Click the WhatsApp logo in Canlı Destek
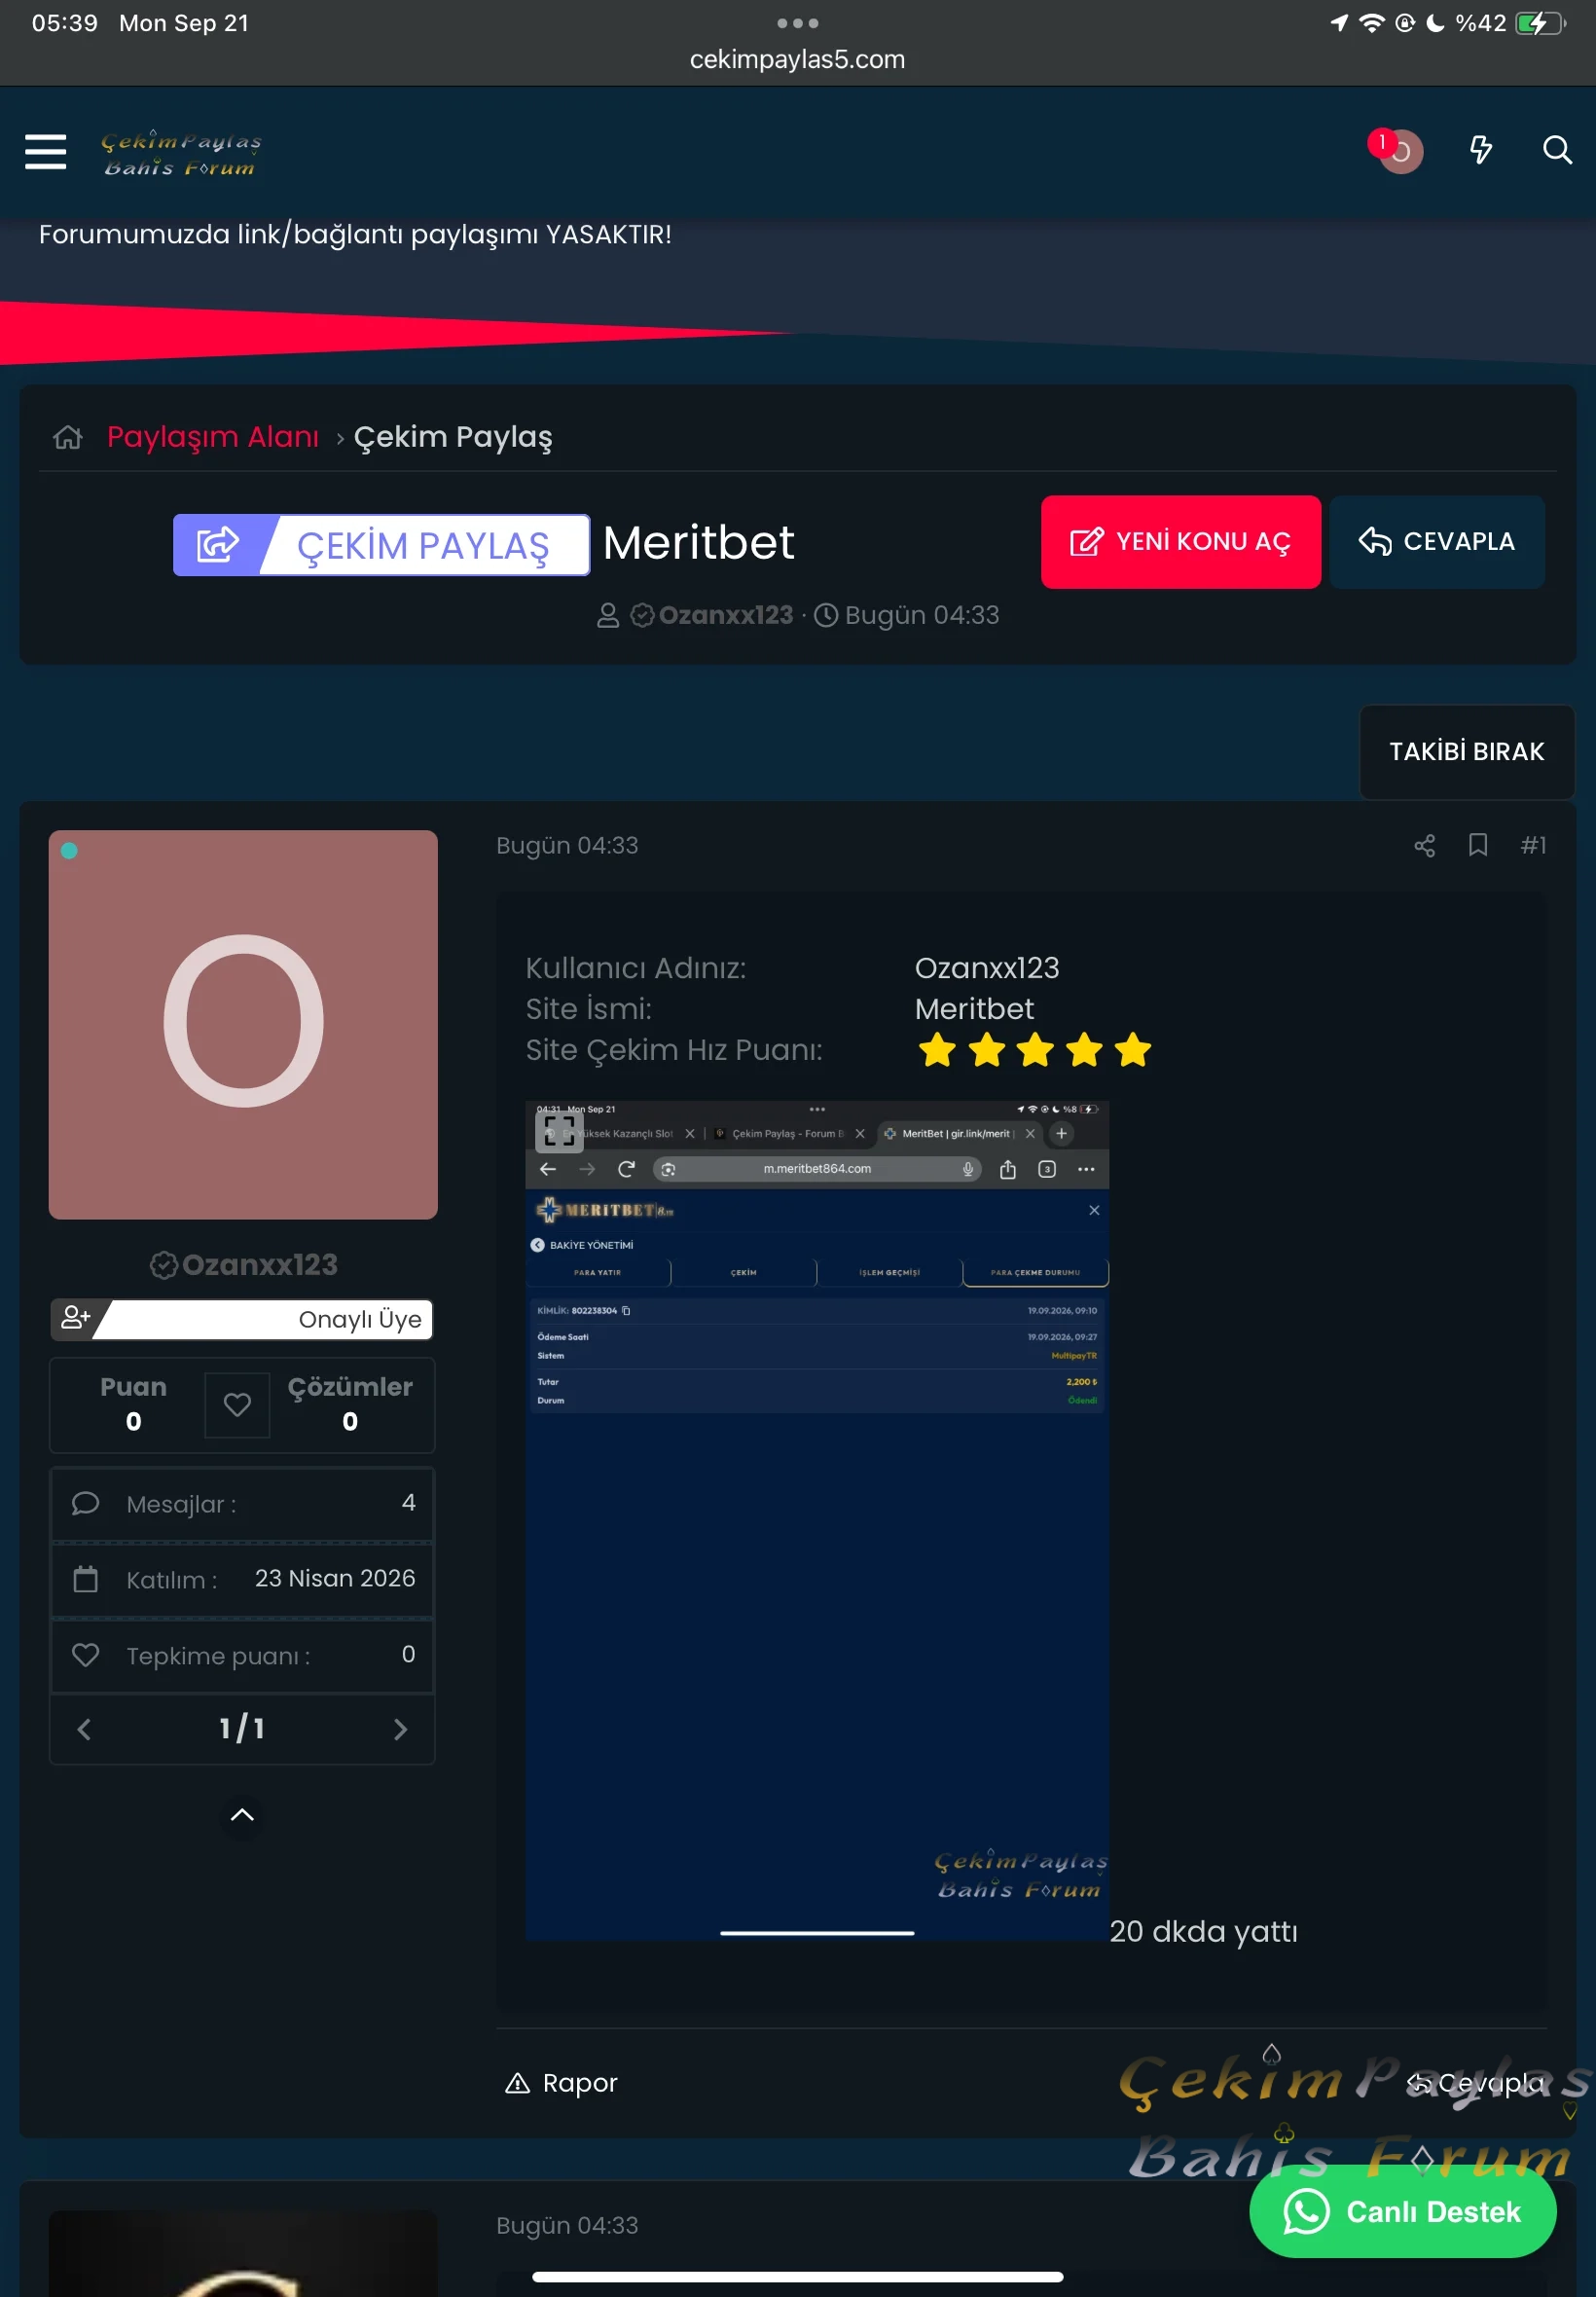The width and height of the screenshot is (1596, 2297). [x=1306, y=2211]
